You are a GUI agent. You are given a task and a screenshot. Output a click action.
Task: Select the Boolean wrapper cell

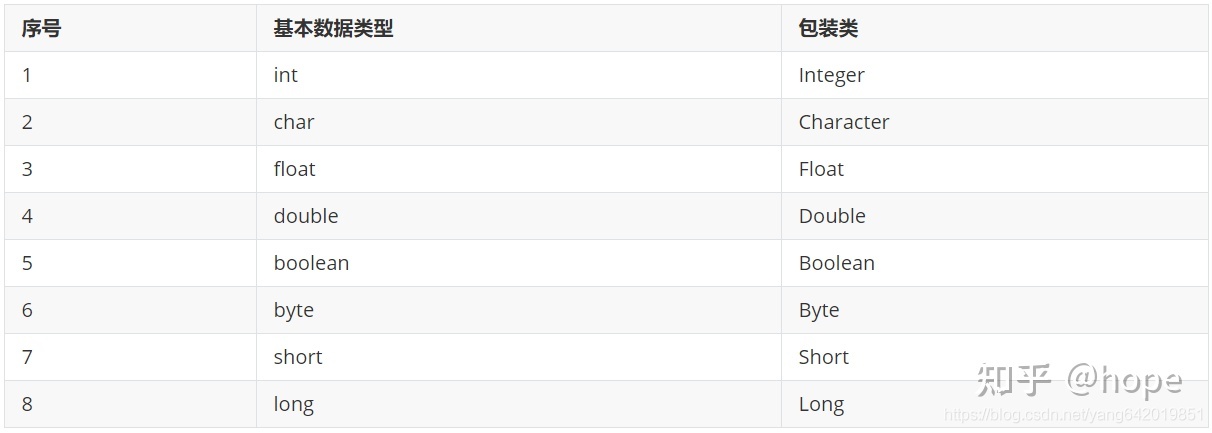(836, 263)
